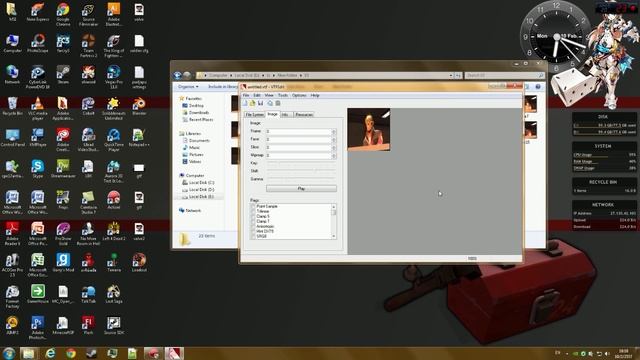
Task: Click the Play button in VTFEdit
Action: coord(301,189)
